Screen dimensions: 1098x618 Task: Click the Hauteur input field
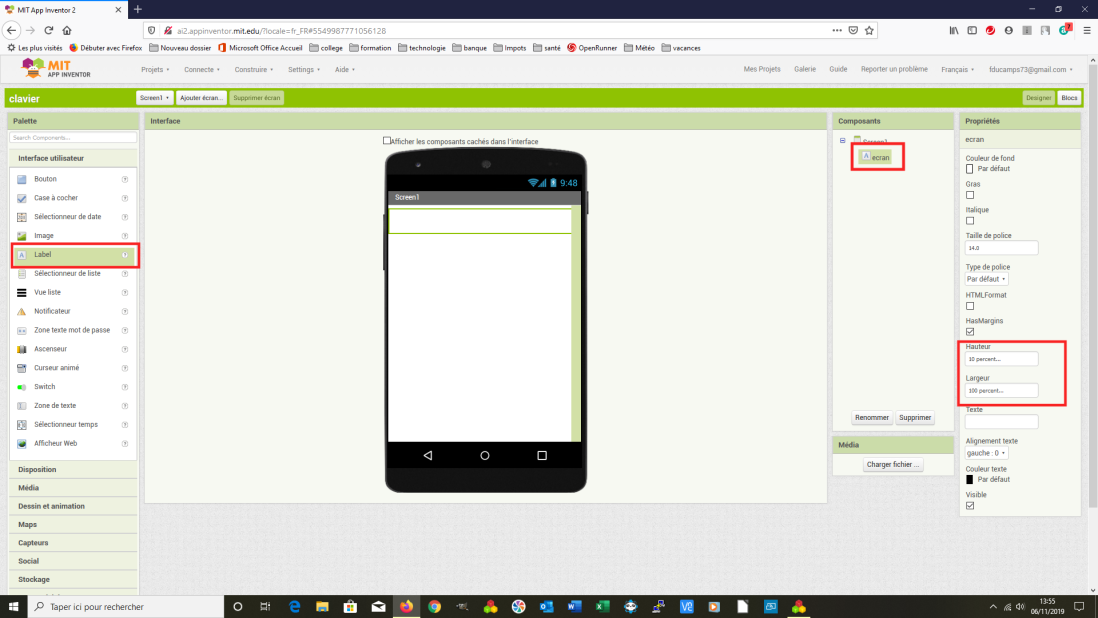tap(1001, 359)
